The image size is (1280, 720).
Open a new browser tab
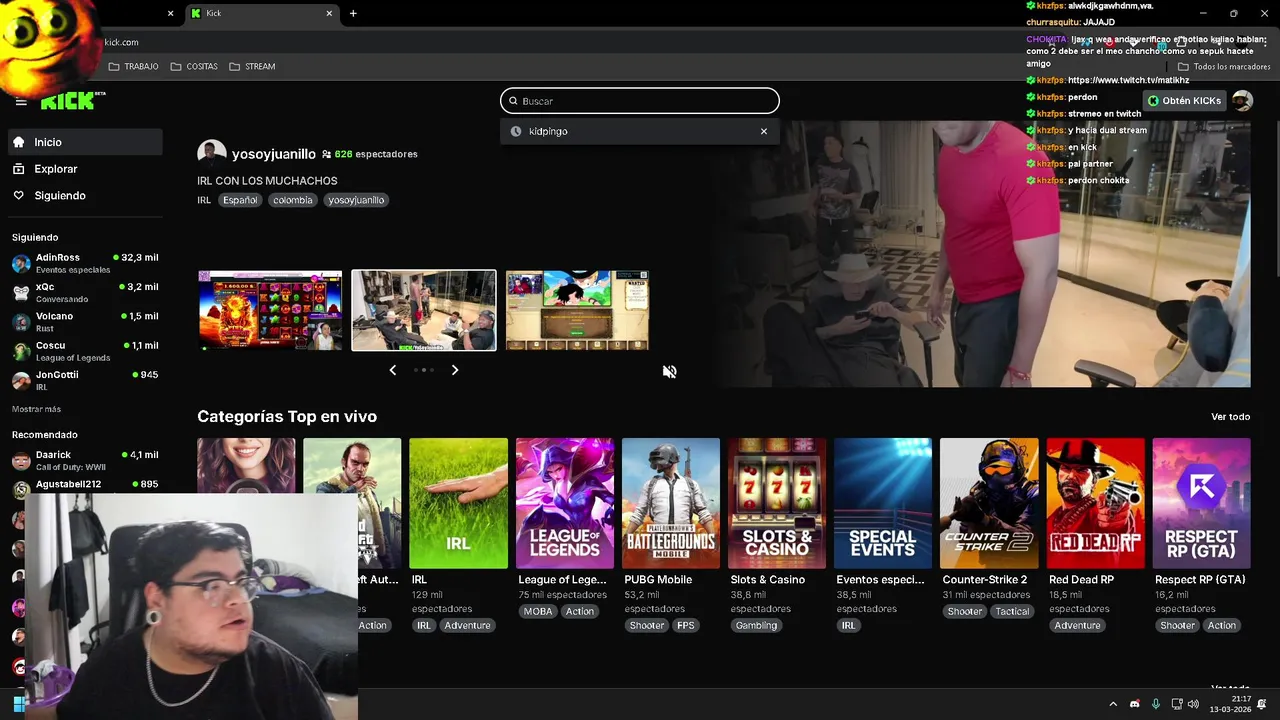[x=353, y=13]
